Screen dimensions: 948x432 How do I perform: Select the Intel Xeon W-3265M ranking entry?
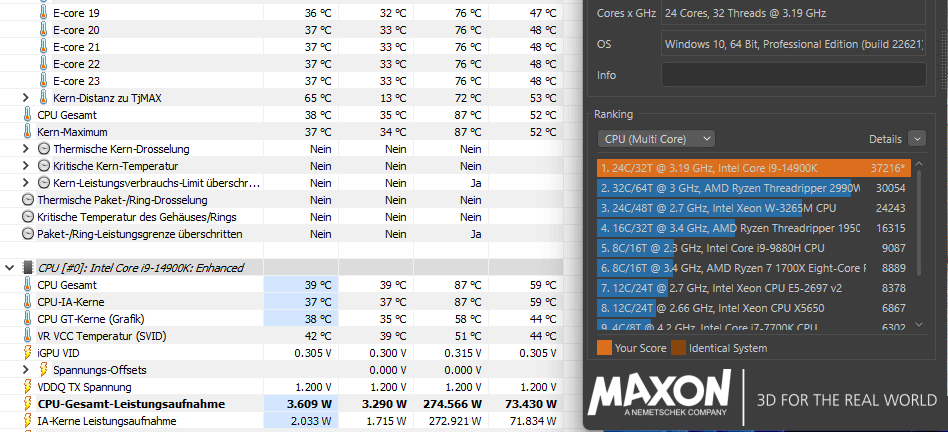753,208
